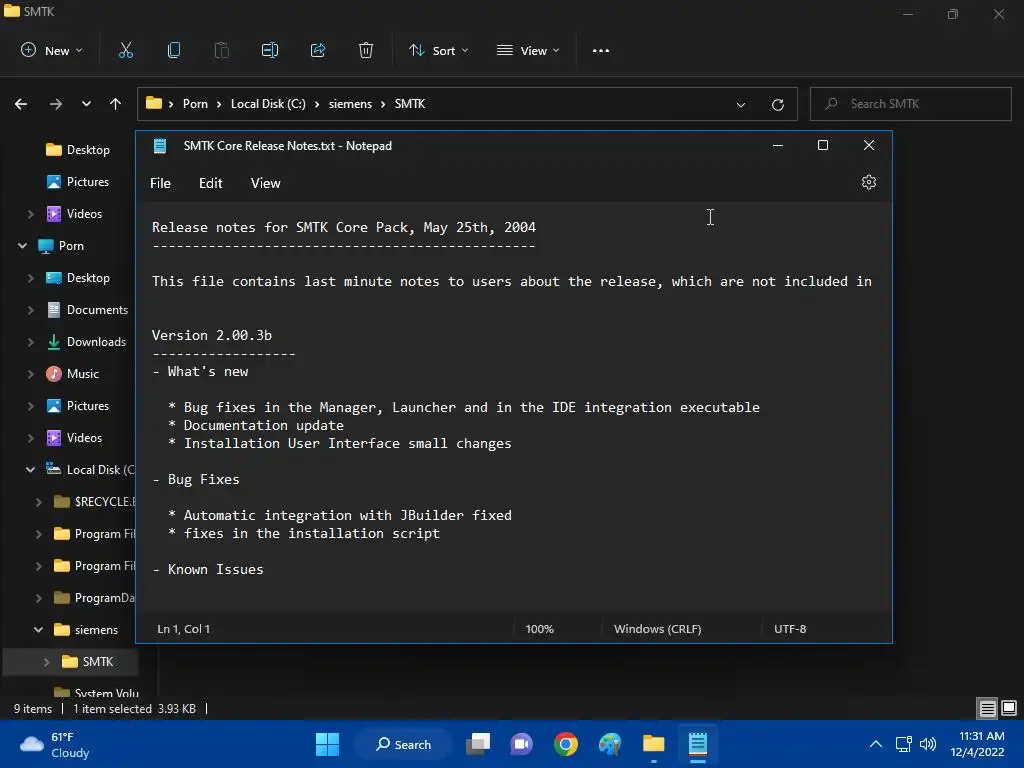1024x768 pixels.
Task: Open the Notepad File menu
Action: point(160,183)
